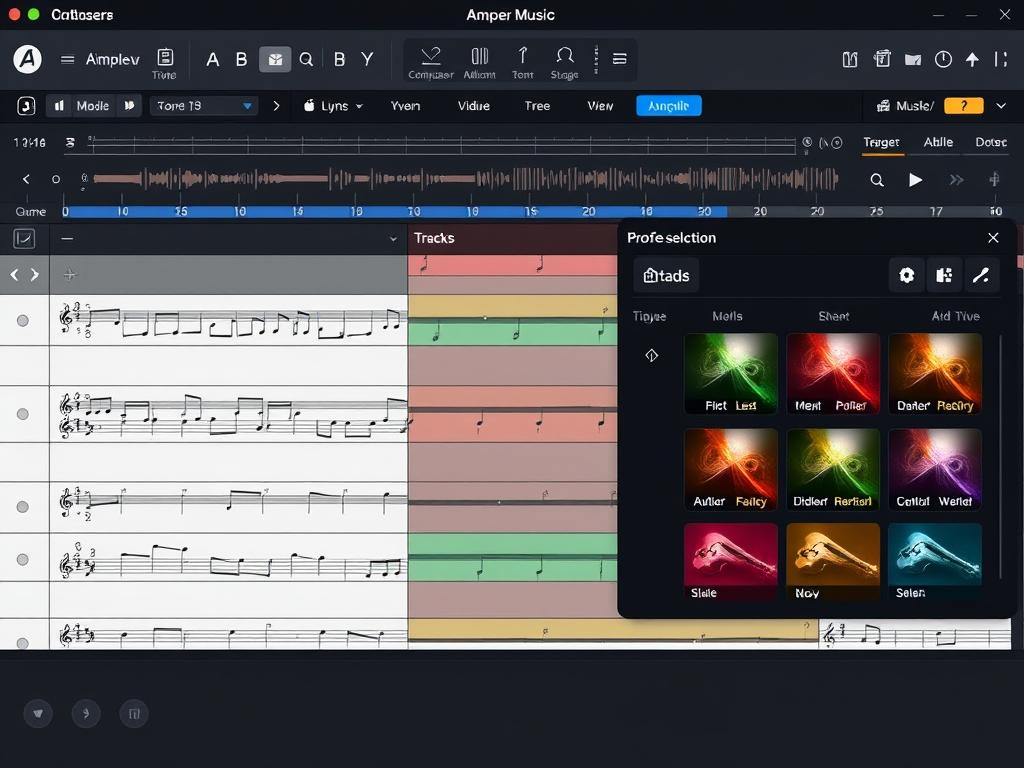
Task: Click the Q search tool icon
Action: pyautogui.click(x=306, y=59)
